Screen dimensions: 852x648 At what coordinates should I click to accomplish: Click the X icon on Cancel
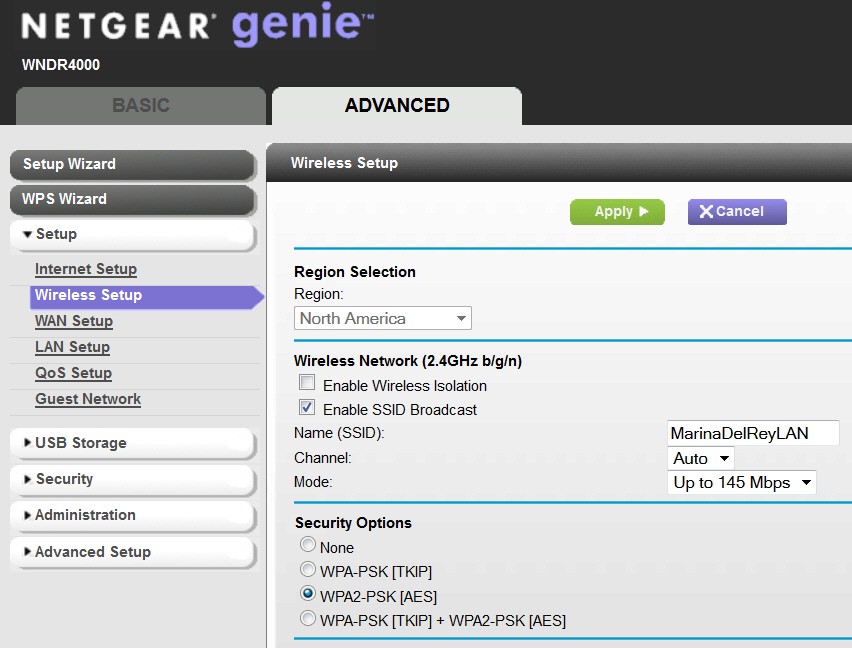706,211
